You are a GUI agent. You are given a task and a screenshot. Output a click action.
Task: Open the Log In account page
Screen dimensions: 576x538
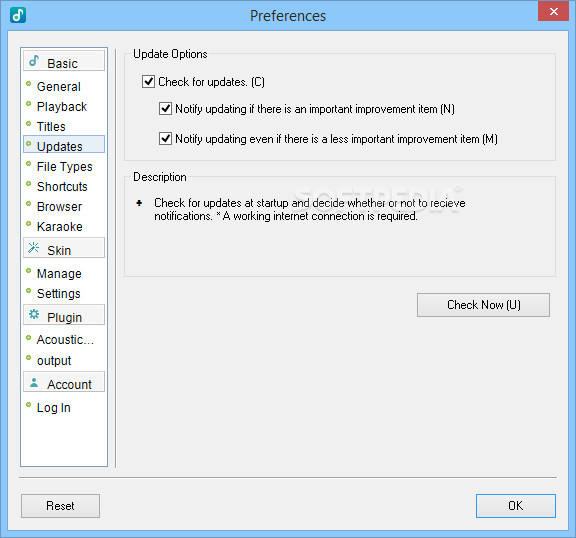54,408
